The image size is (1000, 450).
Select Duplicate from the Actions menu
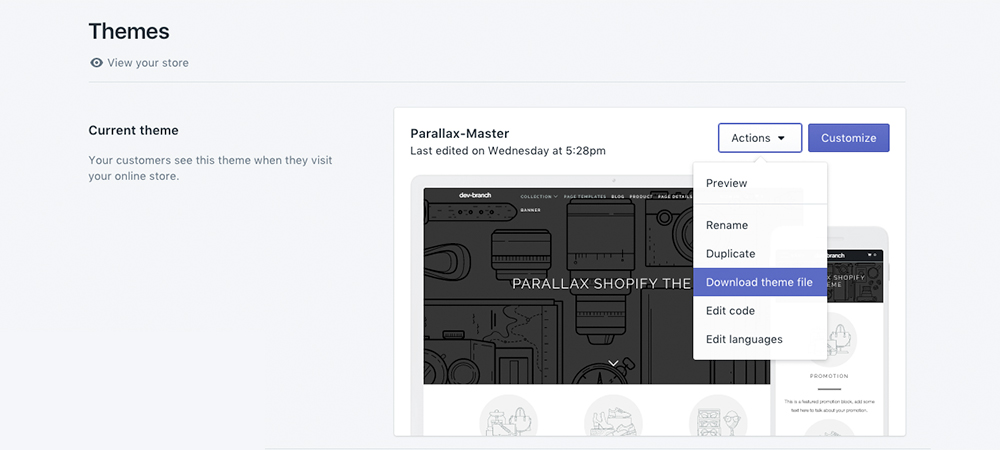tap(730, 254)
